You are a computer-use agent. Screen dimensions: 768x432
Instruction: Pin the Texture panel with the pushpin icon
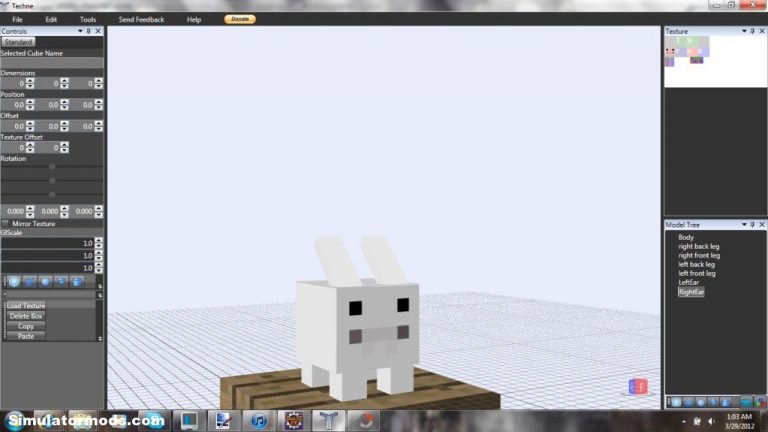pyautogui.click(x=752, y=32)
